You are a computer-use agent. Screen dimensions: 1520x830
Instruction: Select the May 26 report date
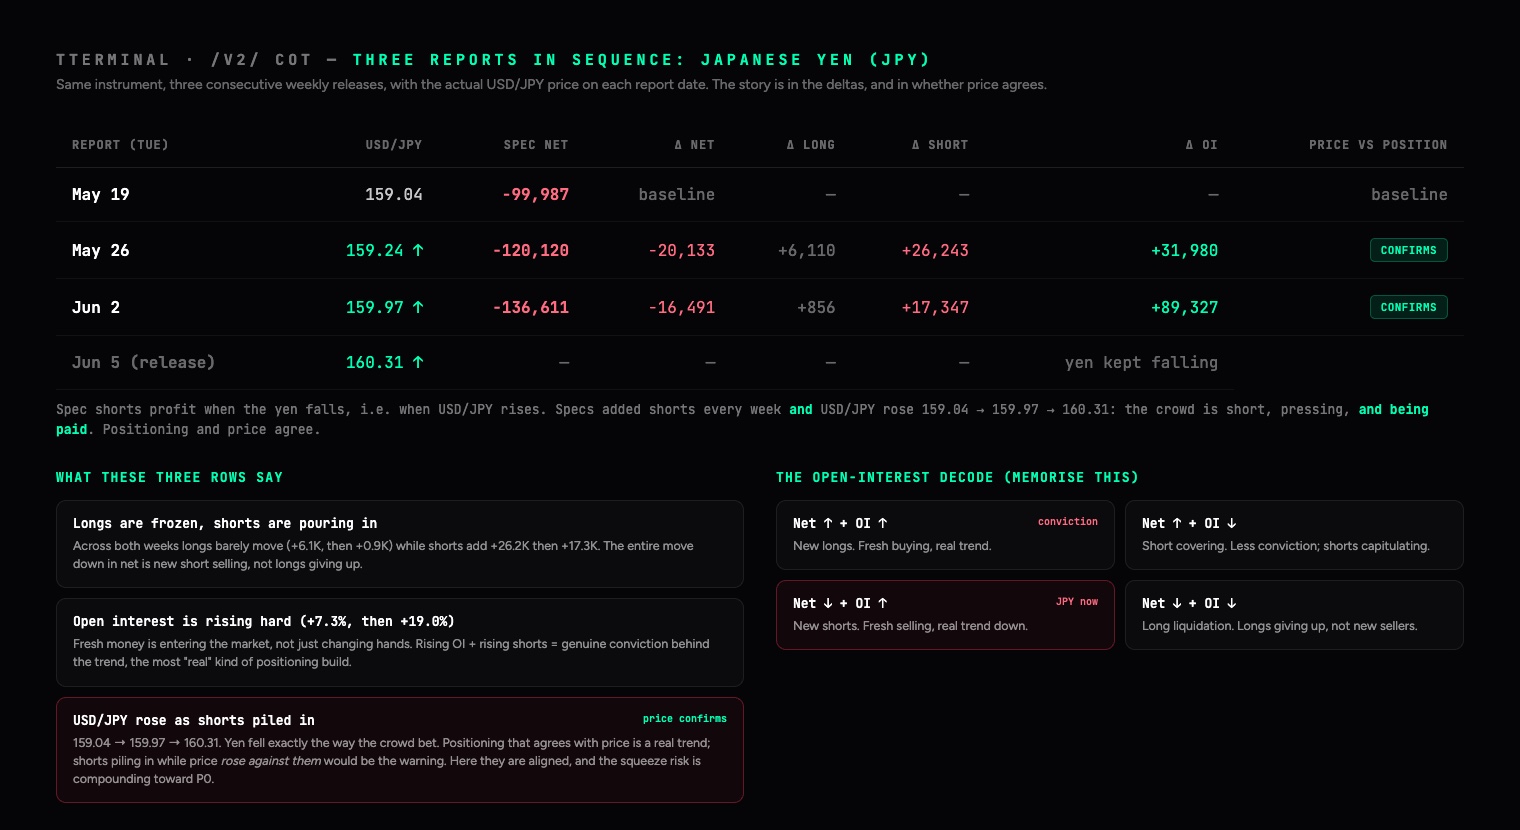click(100, 250)
